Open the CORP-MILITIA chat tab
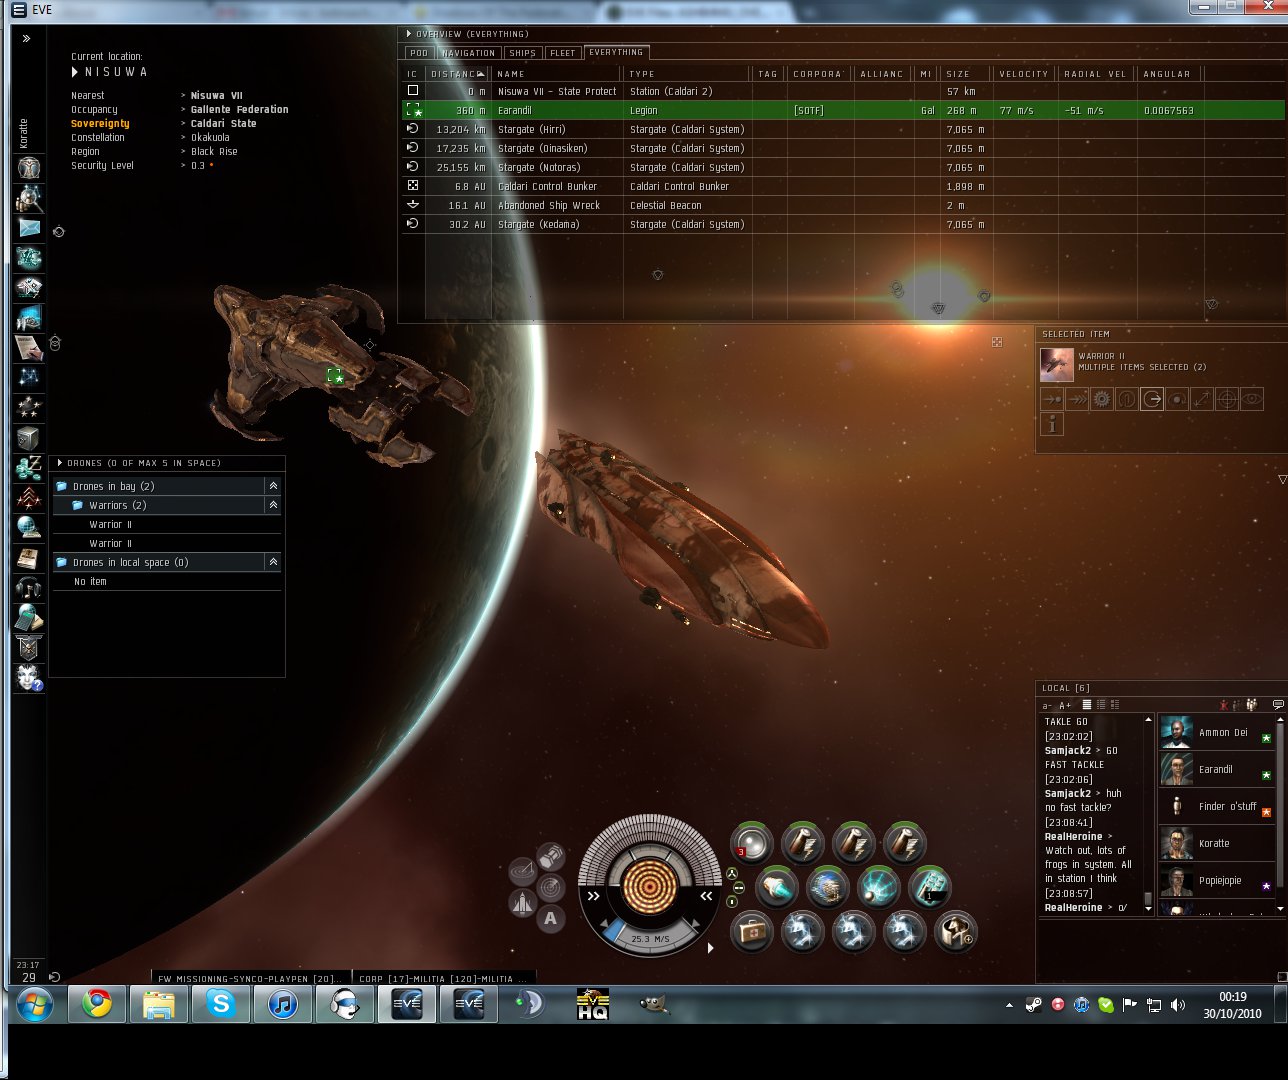This screenshot has height=1080, width=1288. click(x=443, y=978)
